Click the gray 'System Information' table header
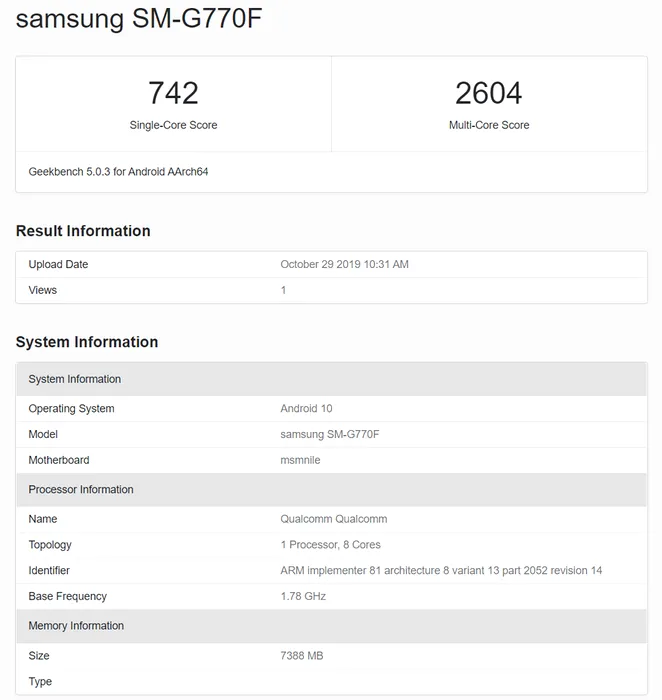Image resolution: width=662 pixels, height=700 pixels. point(331,379)
